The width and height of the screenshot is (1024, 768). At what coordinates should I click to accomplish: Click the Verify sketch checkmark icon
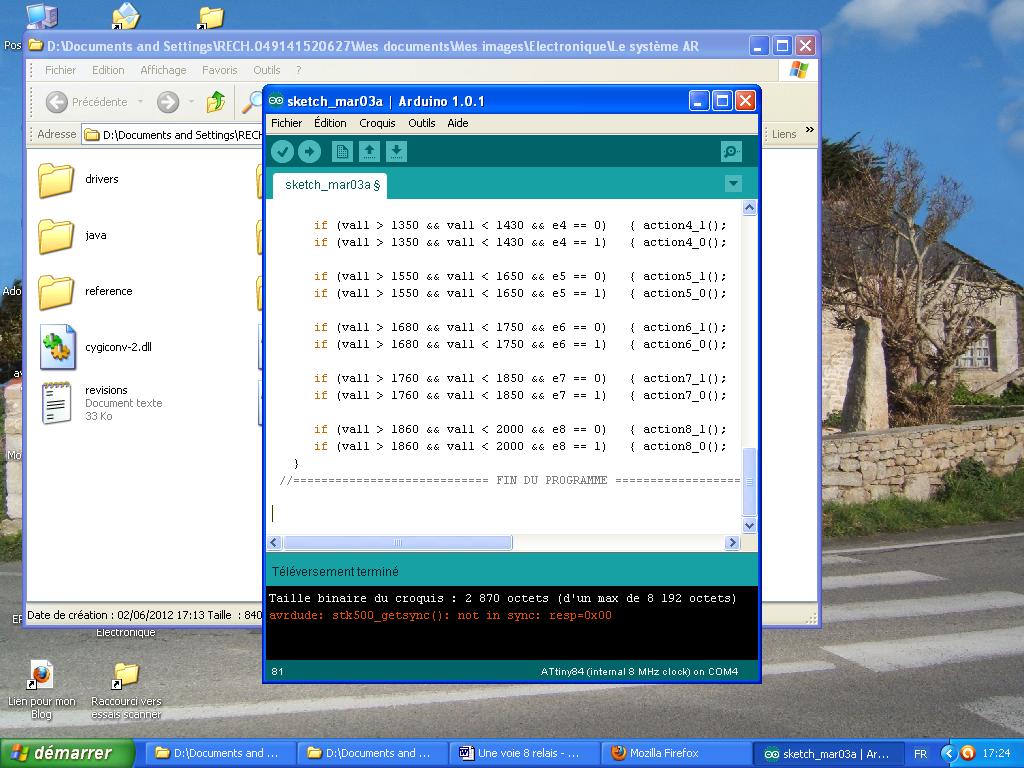coord(283,151)
